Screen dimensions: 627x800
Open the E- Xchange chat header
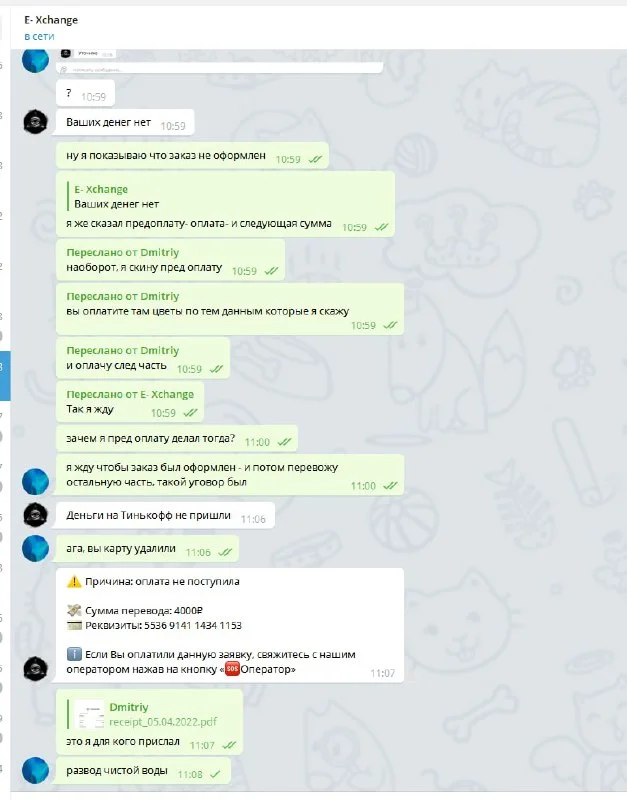tap(51, 20)
